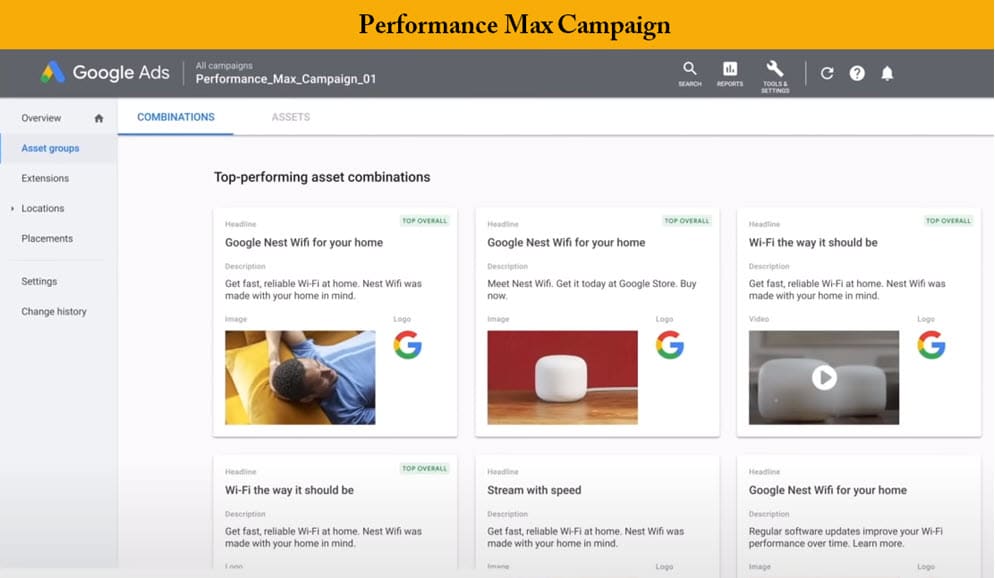Open the Reports icon

tap(730, 74)
